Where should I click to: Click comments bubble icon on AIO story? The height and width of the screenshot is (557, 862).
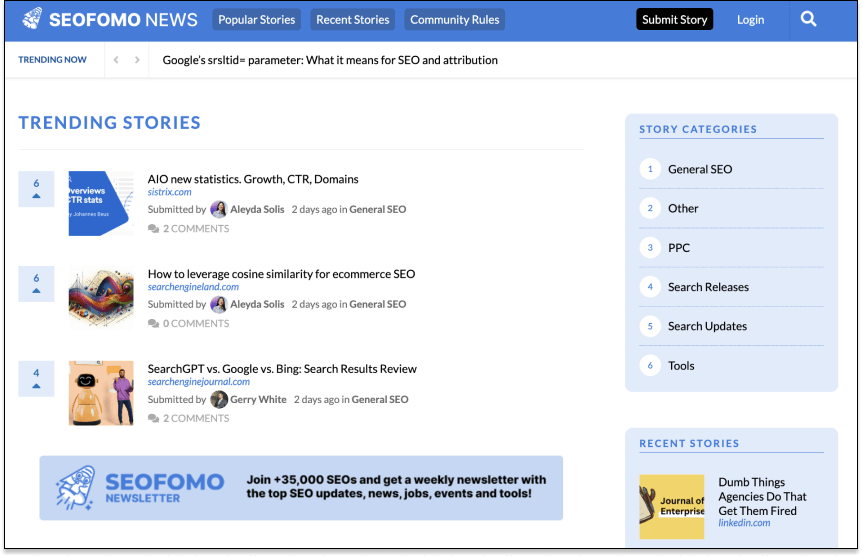[153, 229]
